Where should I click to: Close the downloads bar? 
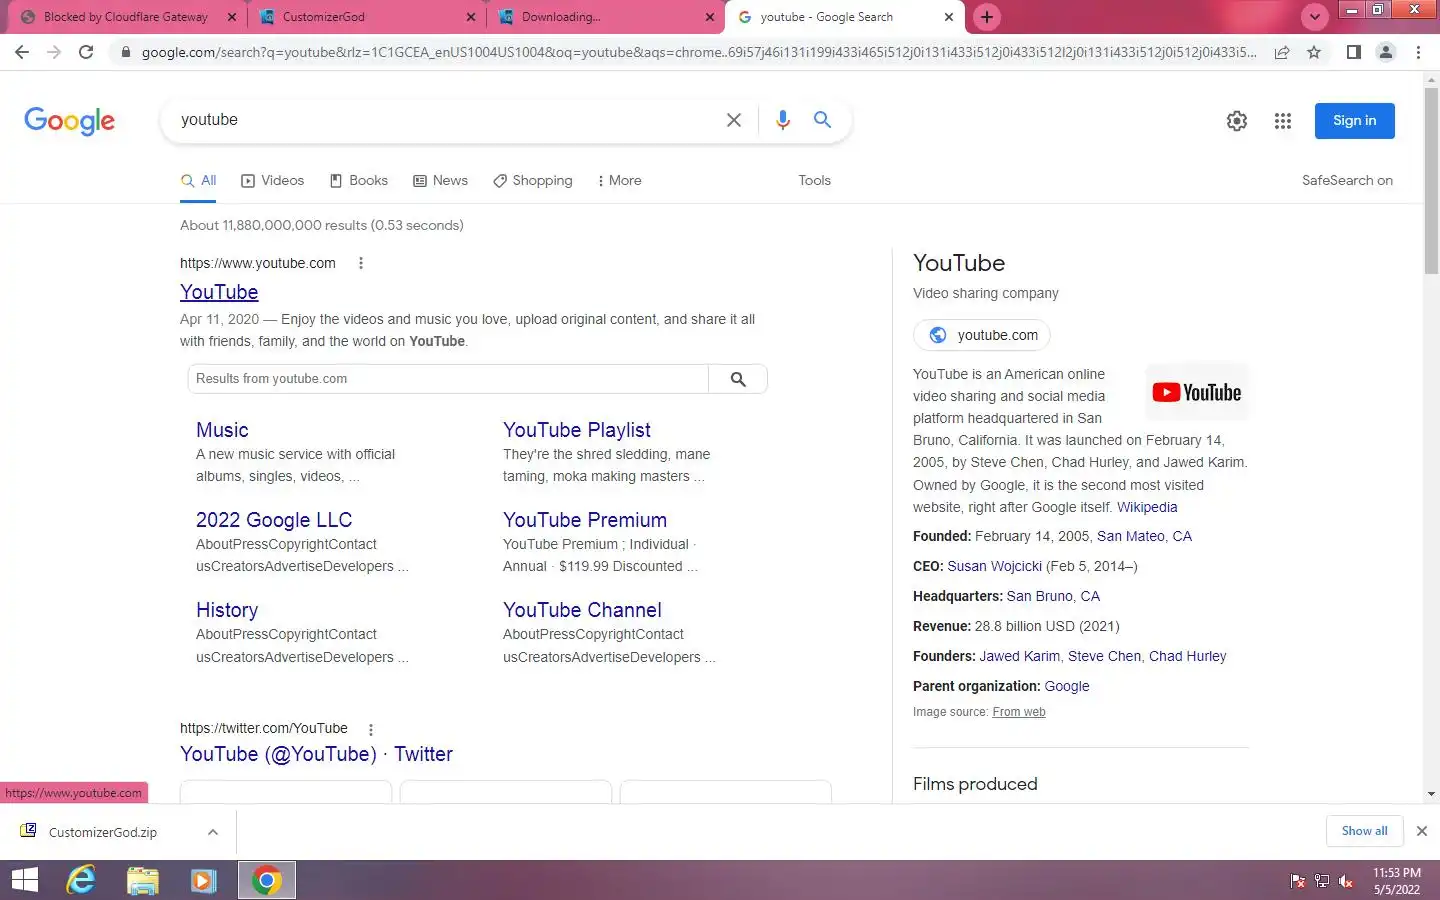(1421, 831)
